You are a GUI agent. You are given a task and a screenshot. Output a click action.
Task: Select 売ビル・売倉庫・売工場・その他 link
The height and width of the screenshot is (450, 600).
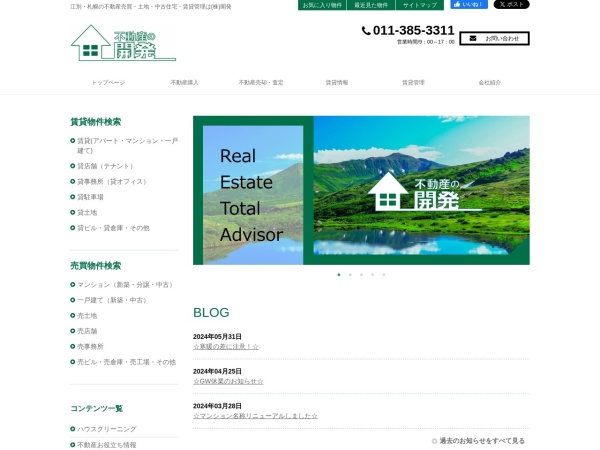coord(127,362)
